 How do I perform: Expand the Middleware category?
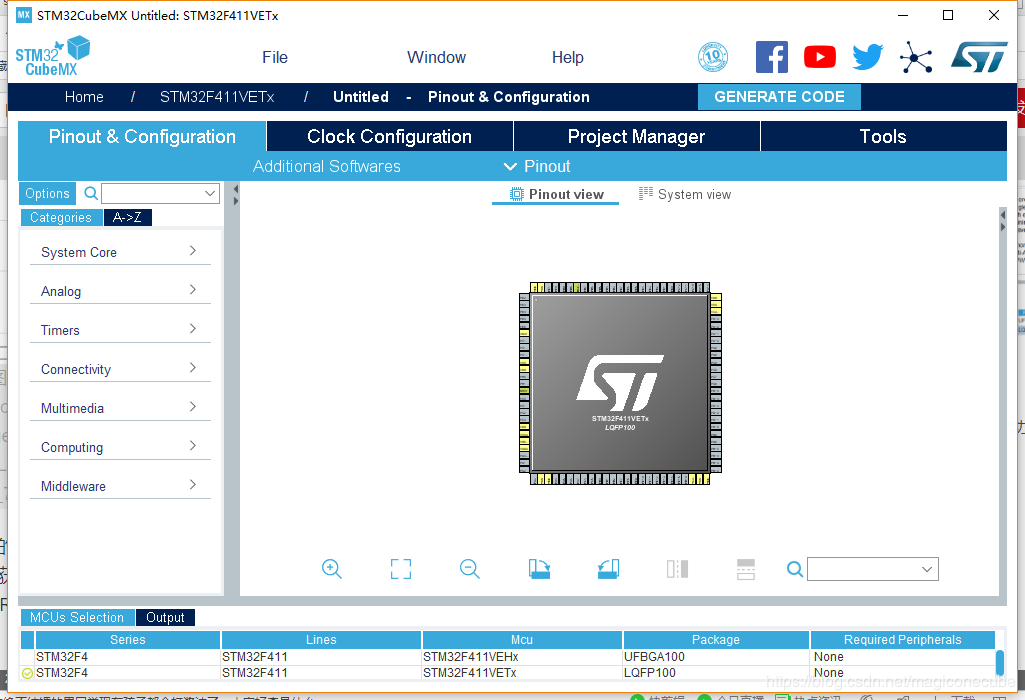point(120,486)
